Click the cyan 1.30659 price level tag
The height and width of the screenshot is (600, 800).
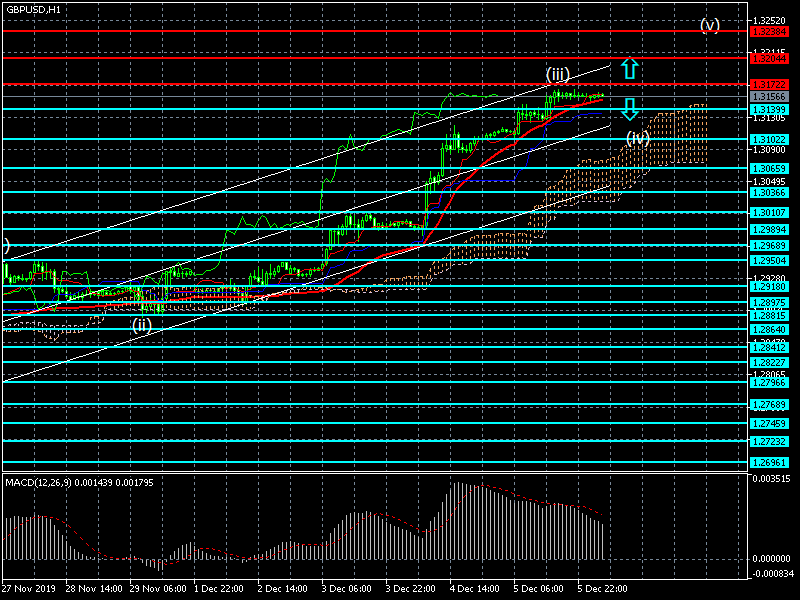769,168
